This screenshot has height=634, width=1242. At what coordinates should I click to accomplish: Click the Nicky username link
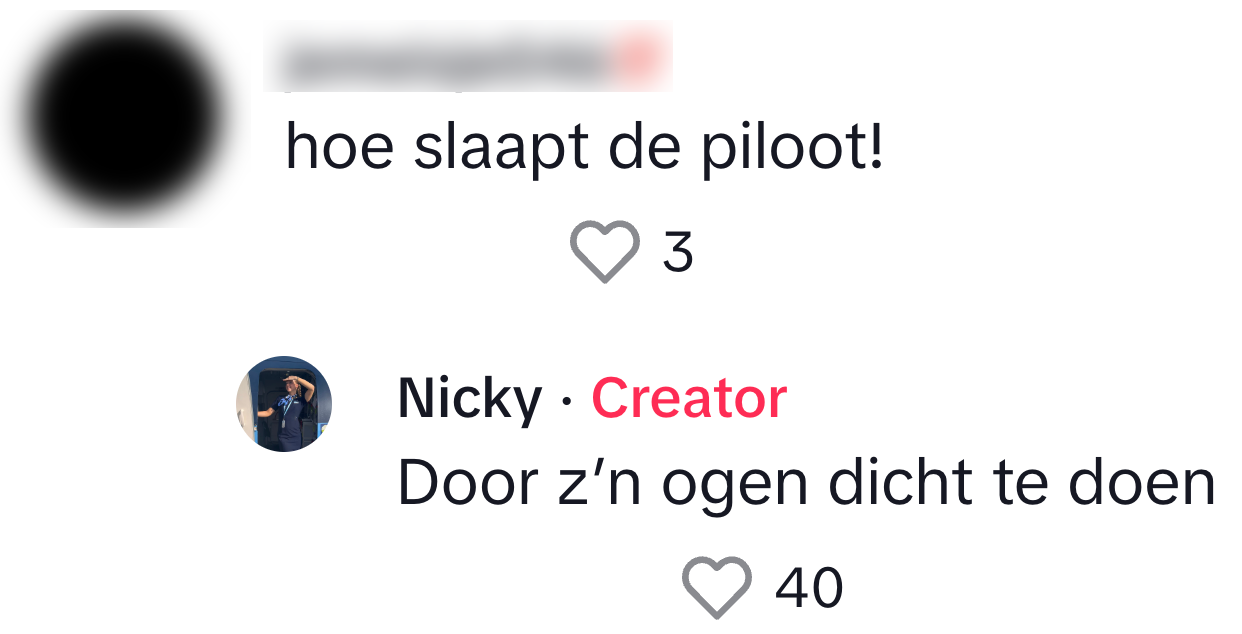click(470, 398)
